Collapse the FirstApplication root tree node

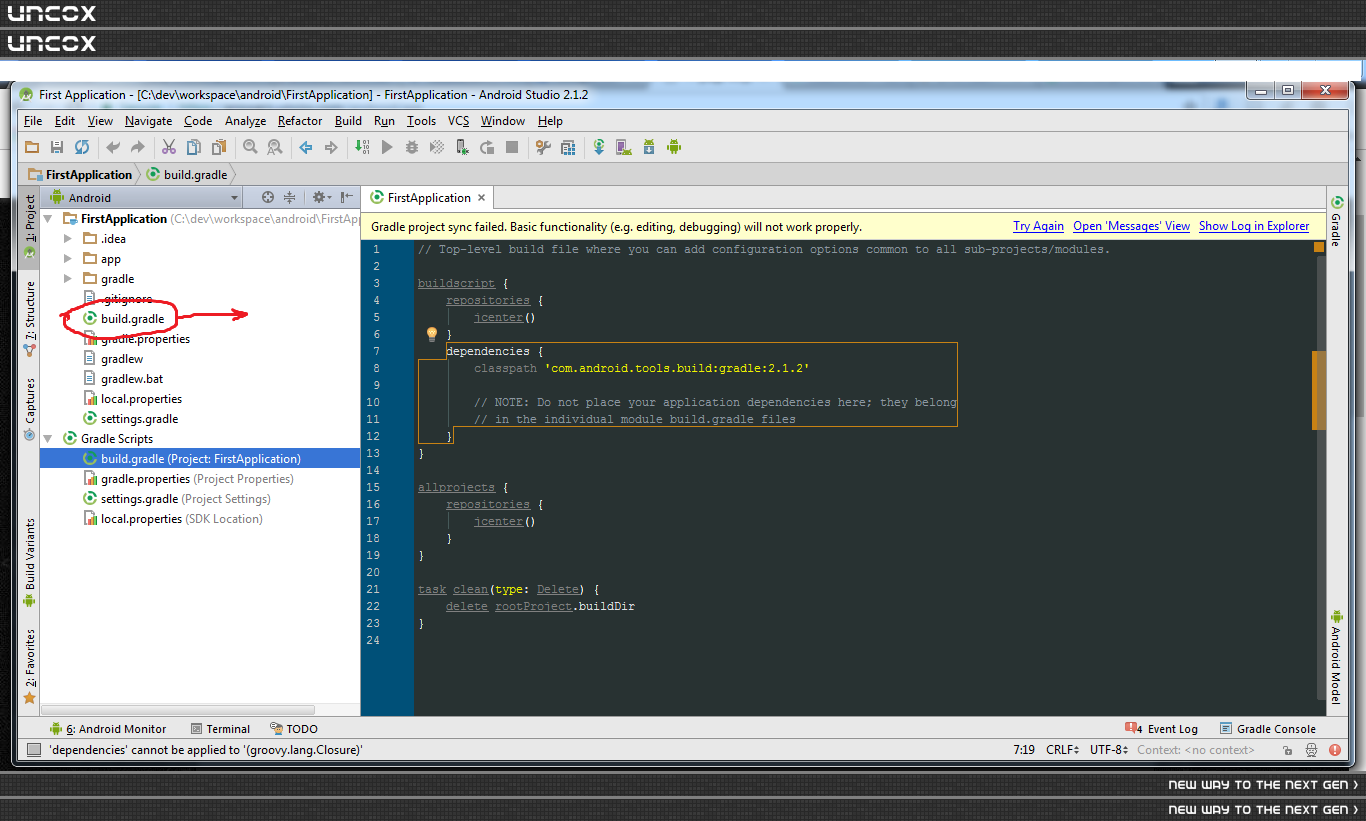pyautogui.click(x=48, y=218)
